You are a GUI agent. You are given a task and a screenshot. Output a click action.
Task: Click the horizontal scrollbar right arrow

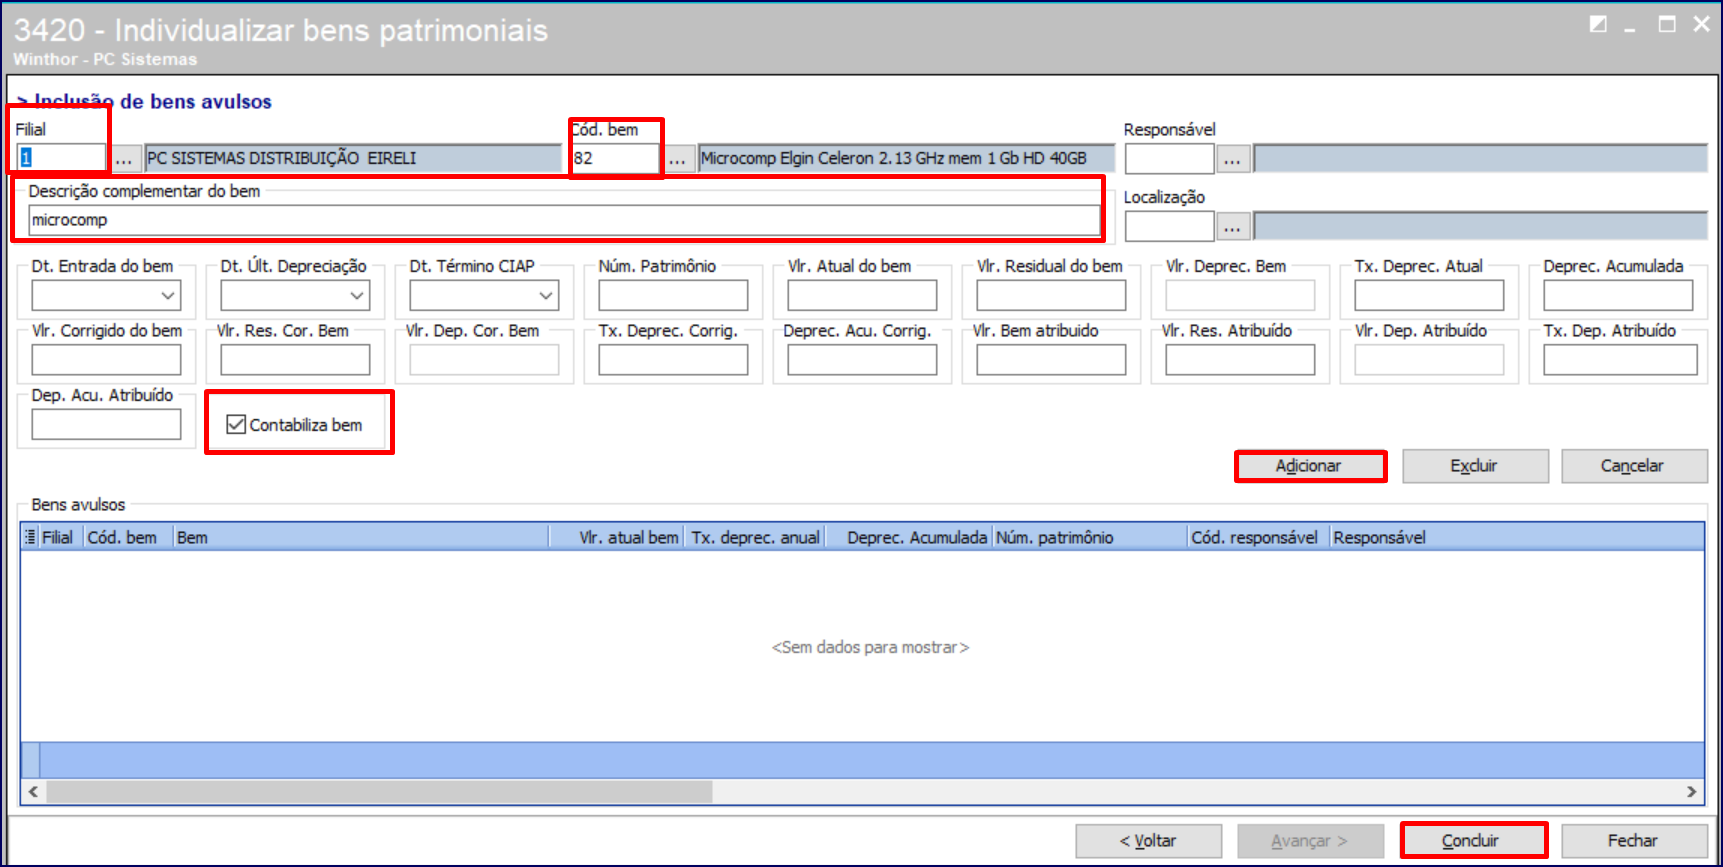[1692, 792]
